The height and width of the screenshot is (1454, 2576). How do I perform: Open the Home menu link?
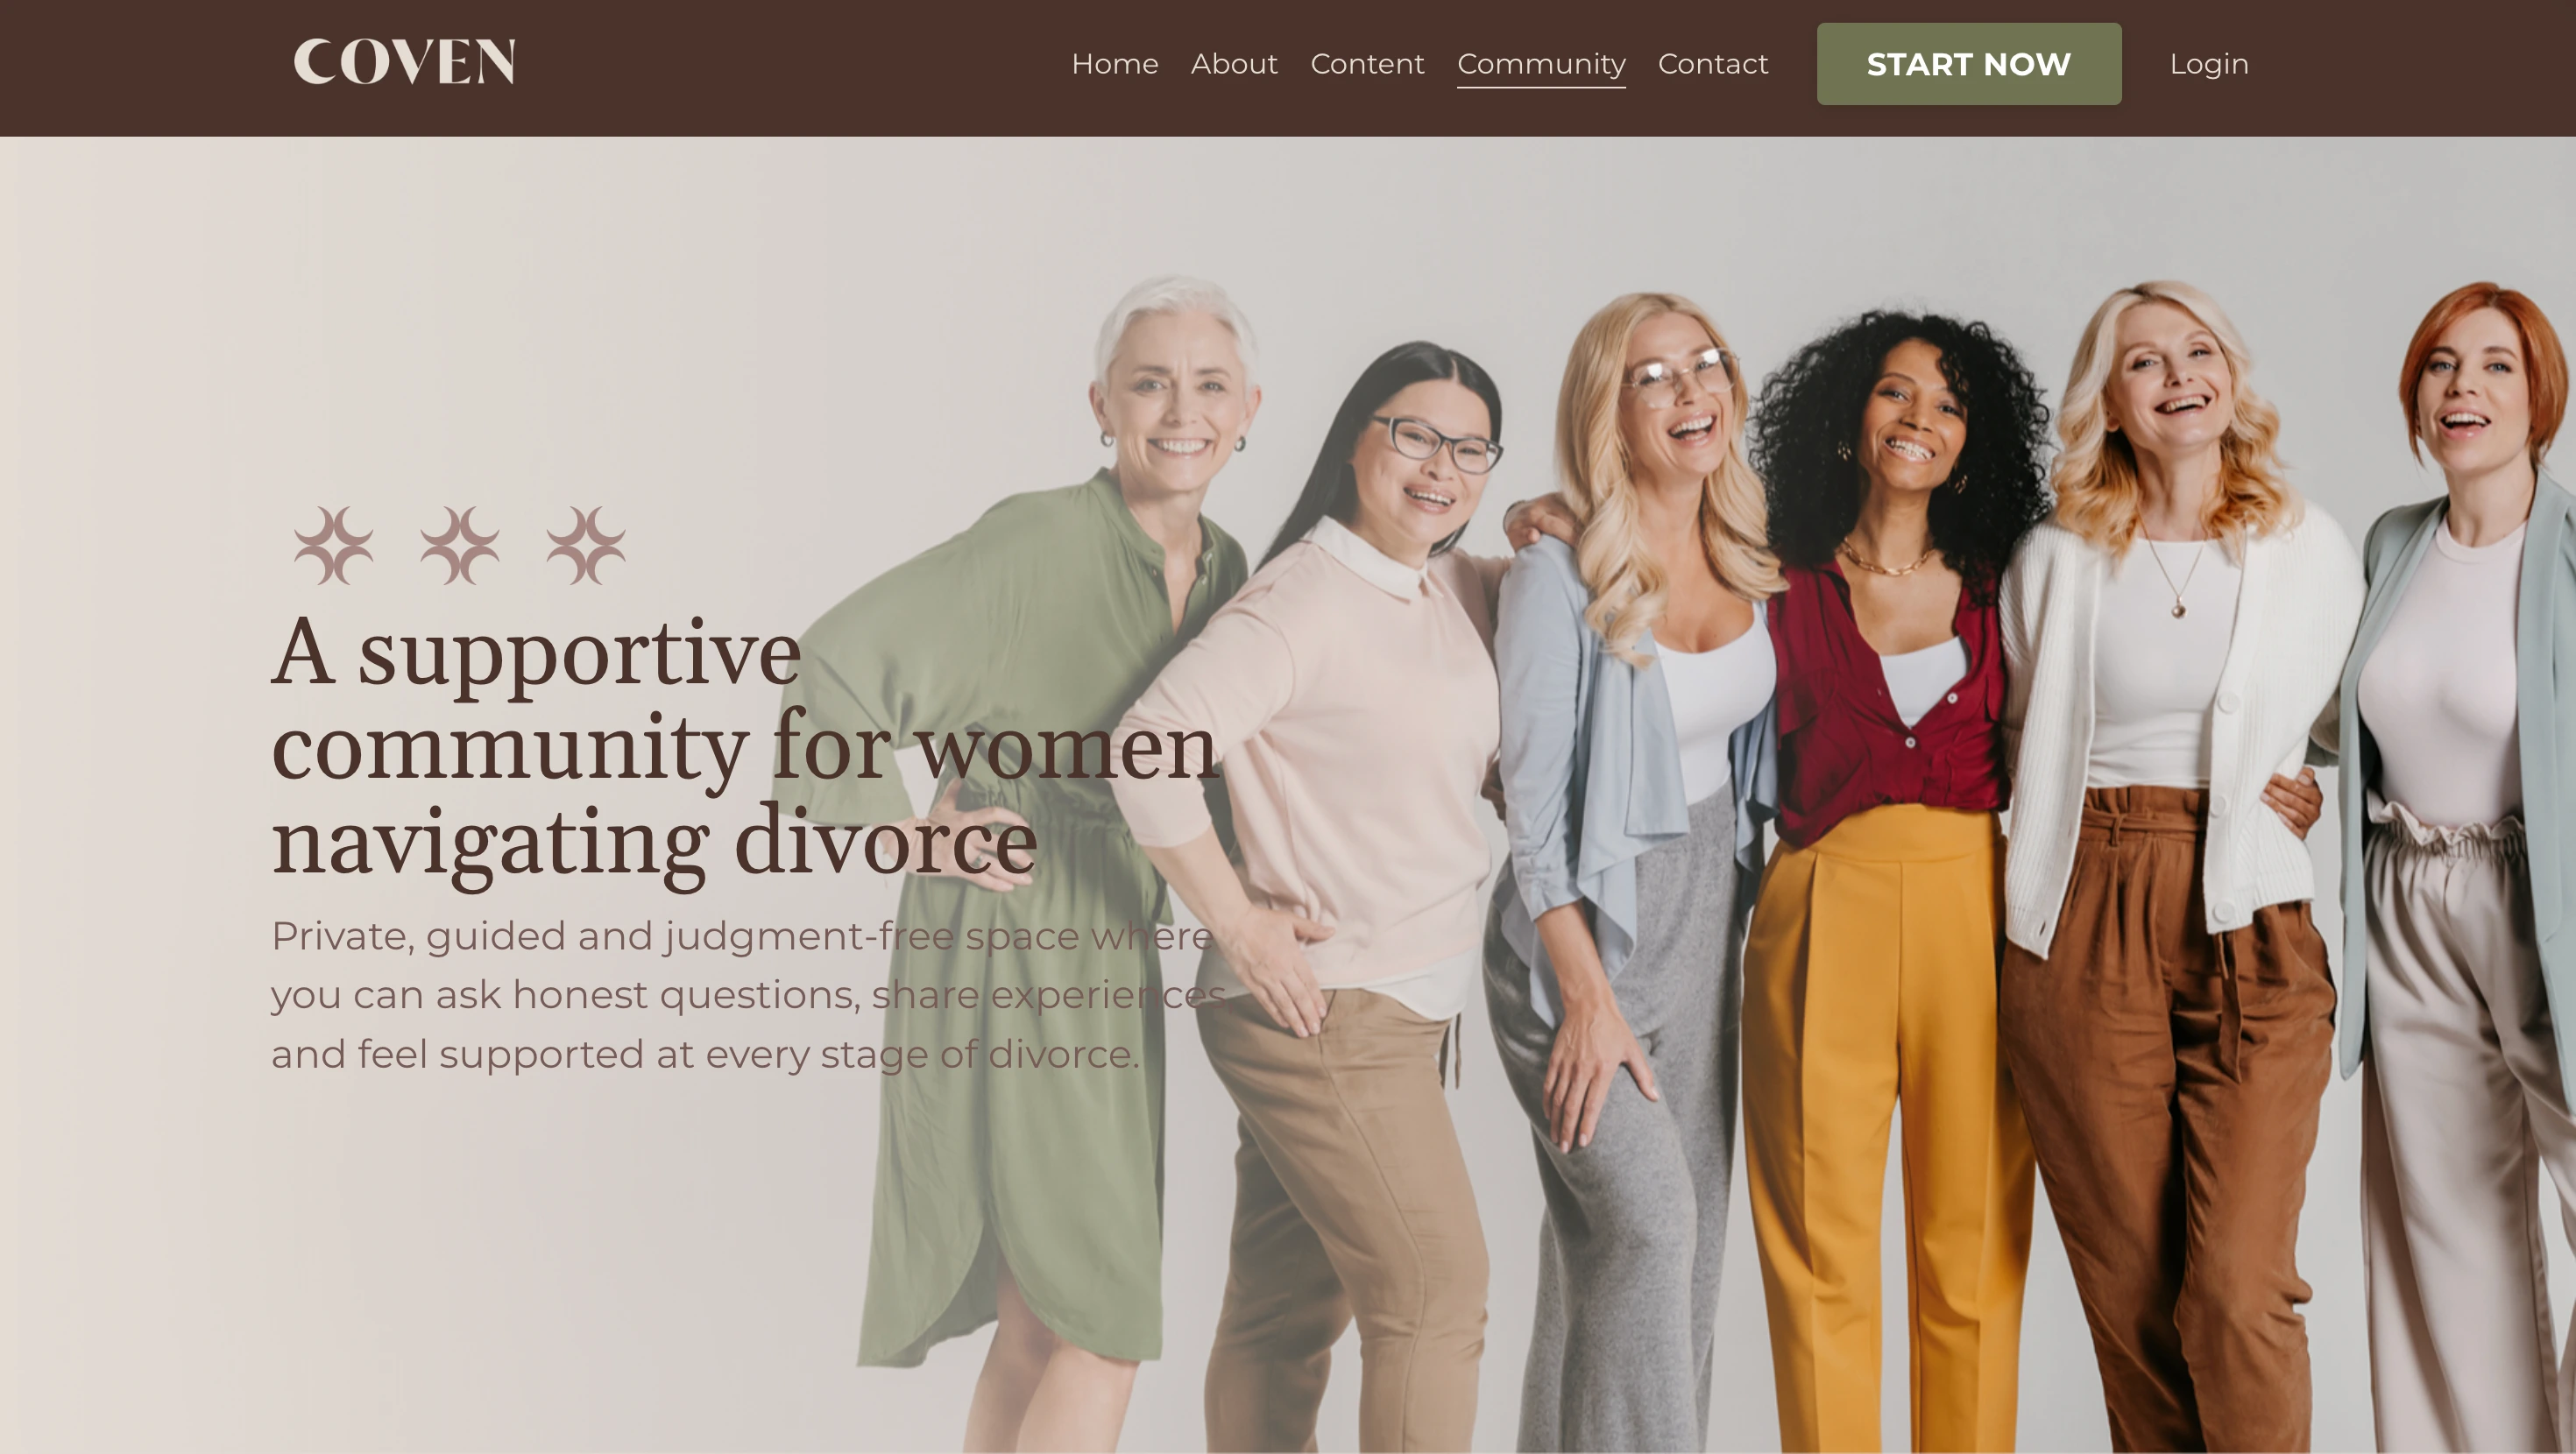(x=1114, y=64)
